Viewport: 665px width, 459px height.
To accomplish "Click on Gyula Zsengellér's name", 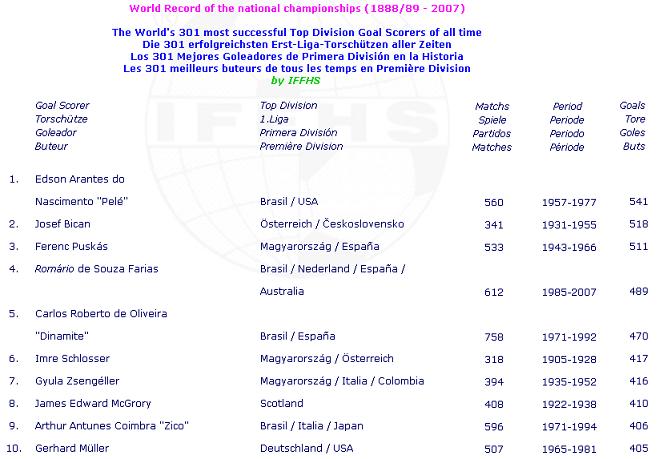I will (76, 381).
